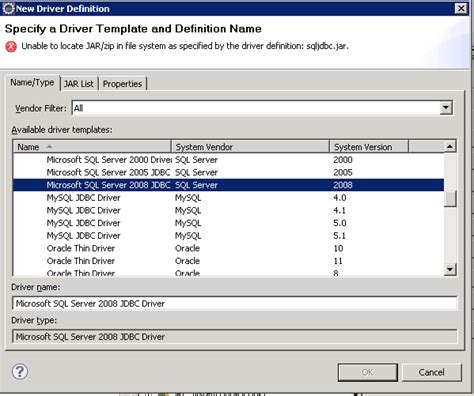The height and width of the screenshot is (396, 474).
Task: Click the template list scrollbar thumb
Action: [x=450, y=199]
